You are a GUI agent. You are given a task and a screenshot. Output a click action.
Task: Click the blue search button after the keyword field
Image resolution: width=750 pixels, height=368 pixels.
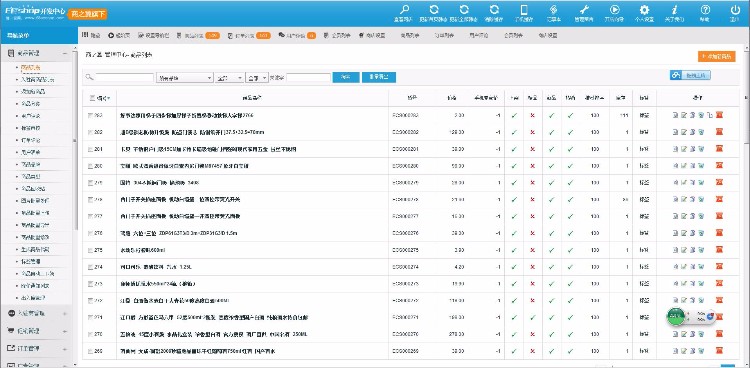point(346,78)
